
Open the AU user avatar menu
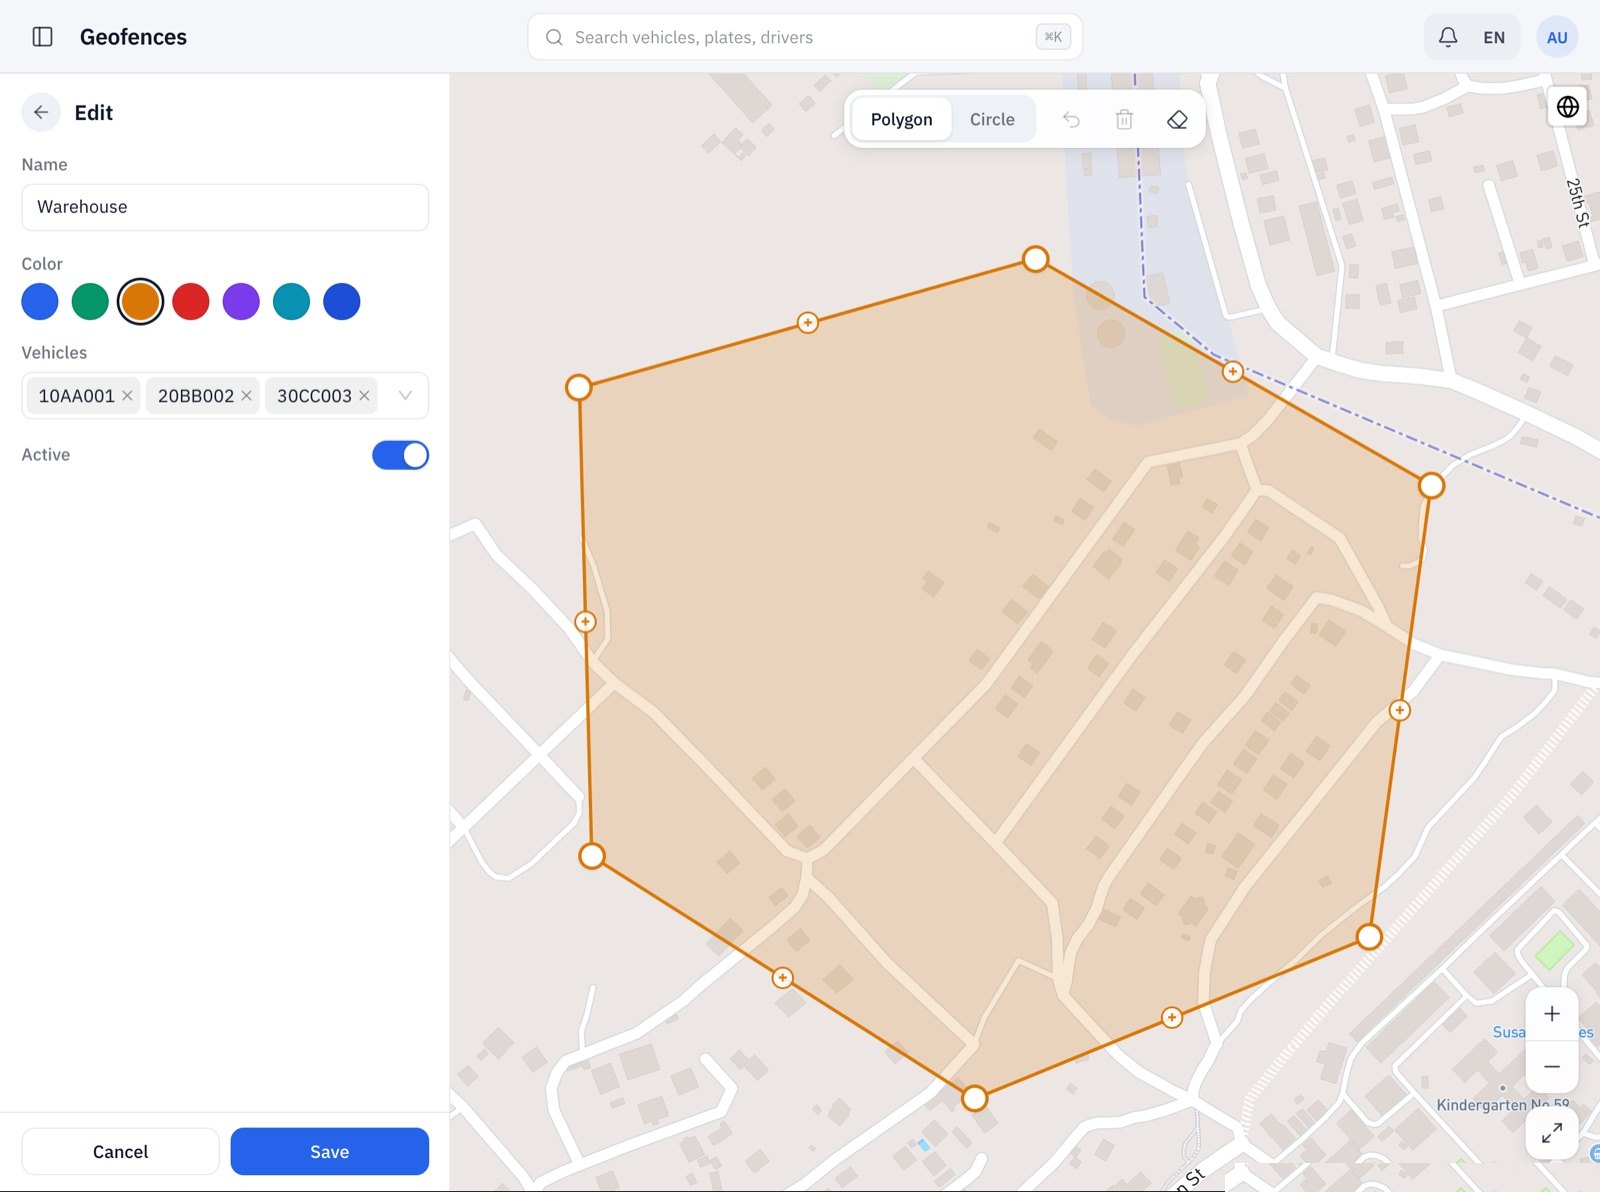pyautogui.click(x=1557, y=37)
